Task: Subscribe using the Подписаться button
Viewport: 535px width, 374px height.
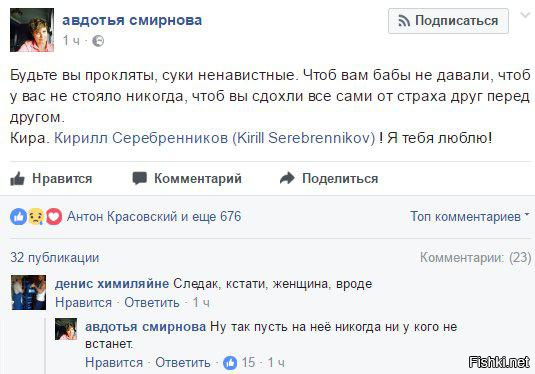Action: 448,21
